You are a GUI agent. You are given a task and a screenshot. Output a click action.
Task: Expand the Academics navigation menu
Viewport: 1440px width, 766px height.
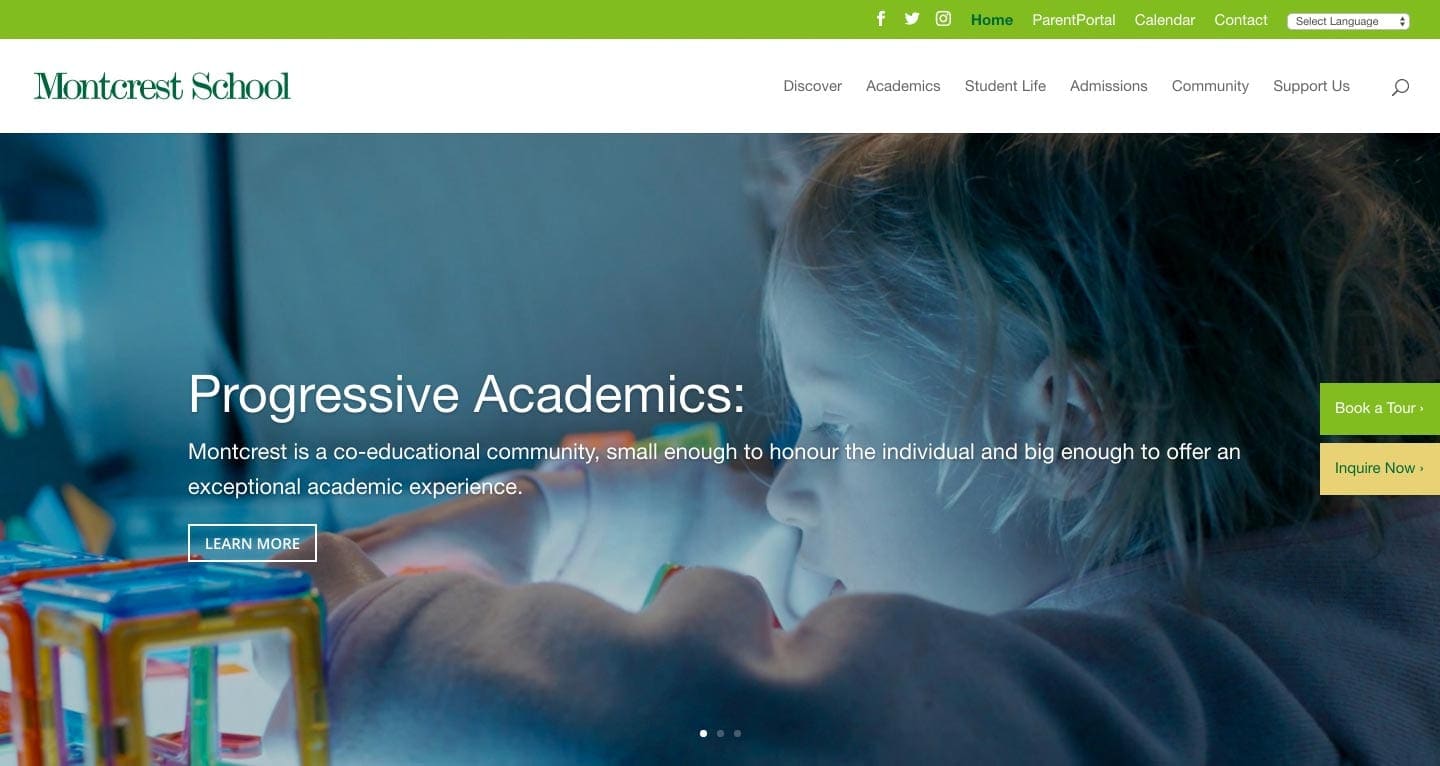[x=903, y=86]
